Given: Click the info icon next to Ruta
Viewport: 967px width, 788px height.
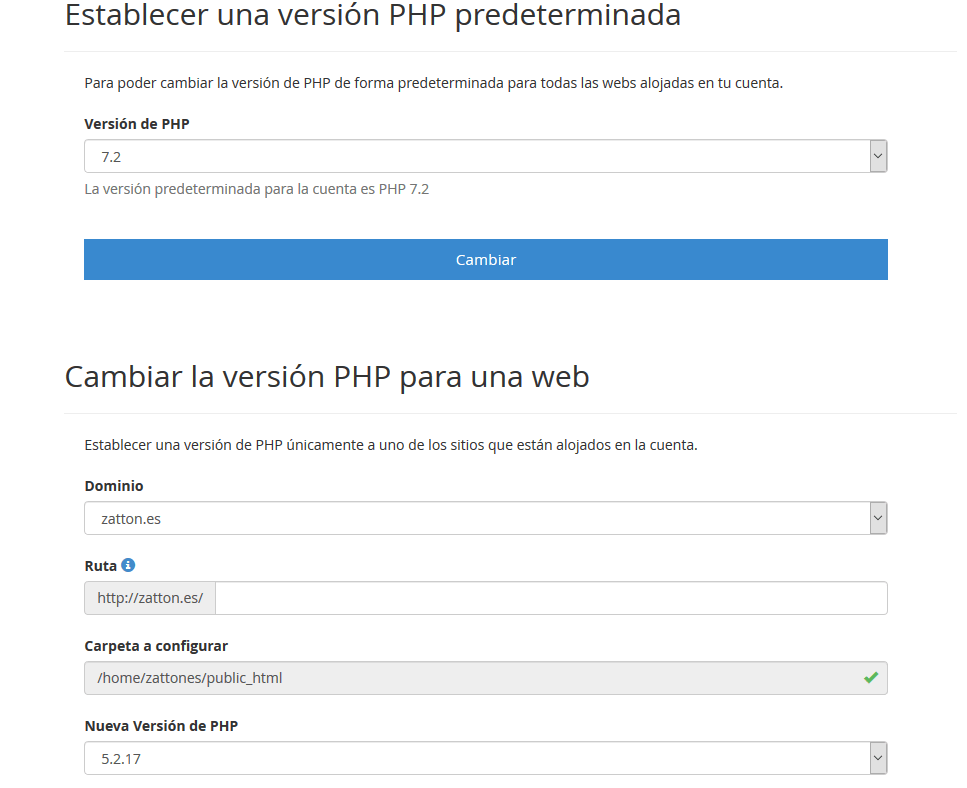Looking at the screenshot, I should [x=128, y=565].
